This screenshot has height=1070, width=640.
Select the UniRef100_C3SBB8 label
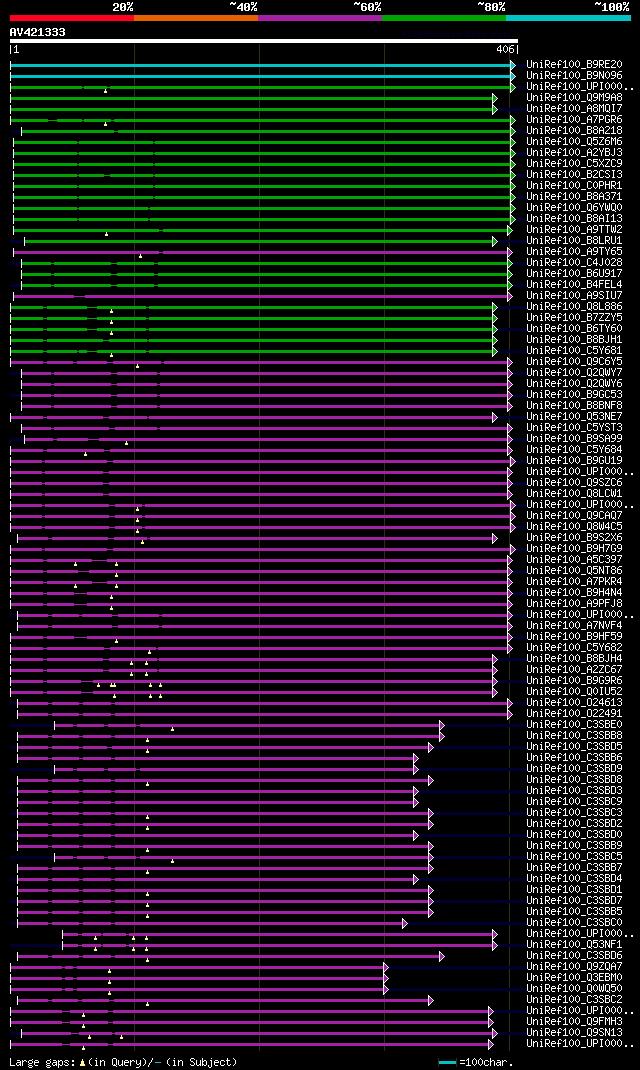[574, 736]
